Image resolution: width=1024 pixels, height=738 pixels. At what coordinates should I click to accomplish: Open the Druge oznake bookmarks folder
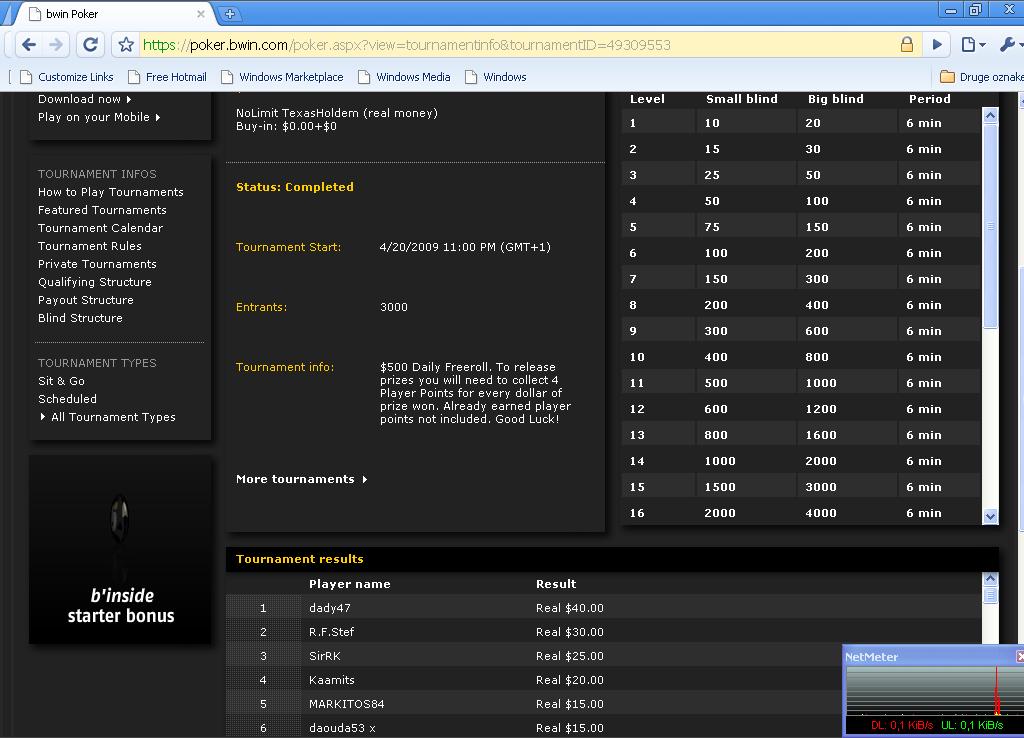pyautogui.click(x=982, y=77)
